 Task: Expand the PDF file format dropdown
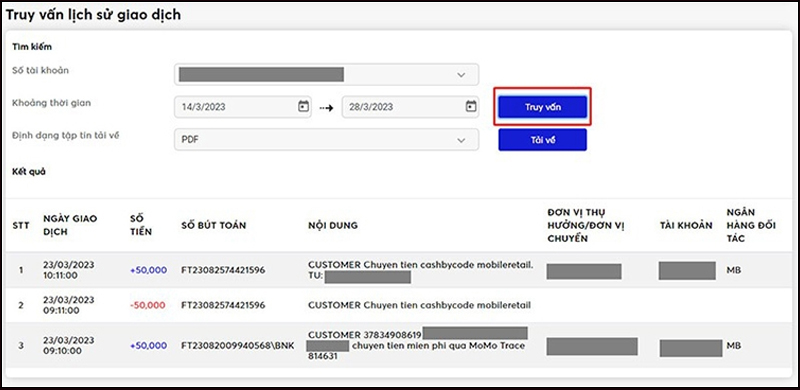(x=327, y=139)
